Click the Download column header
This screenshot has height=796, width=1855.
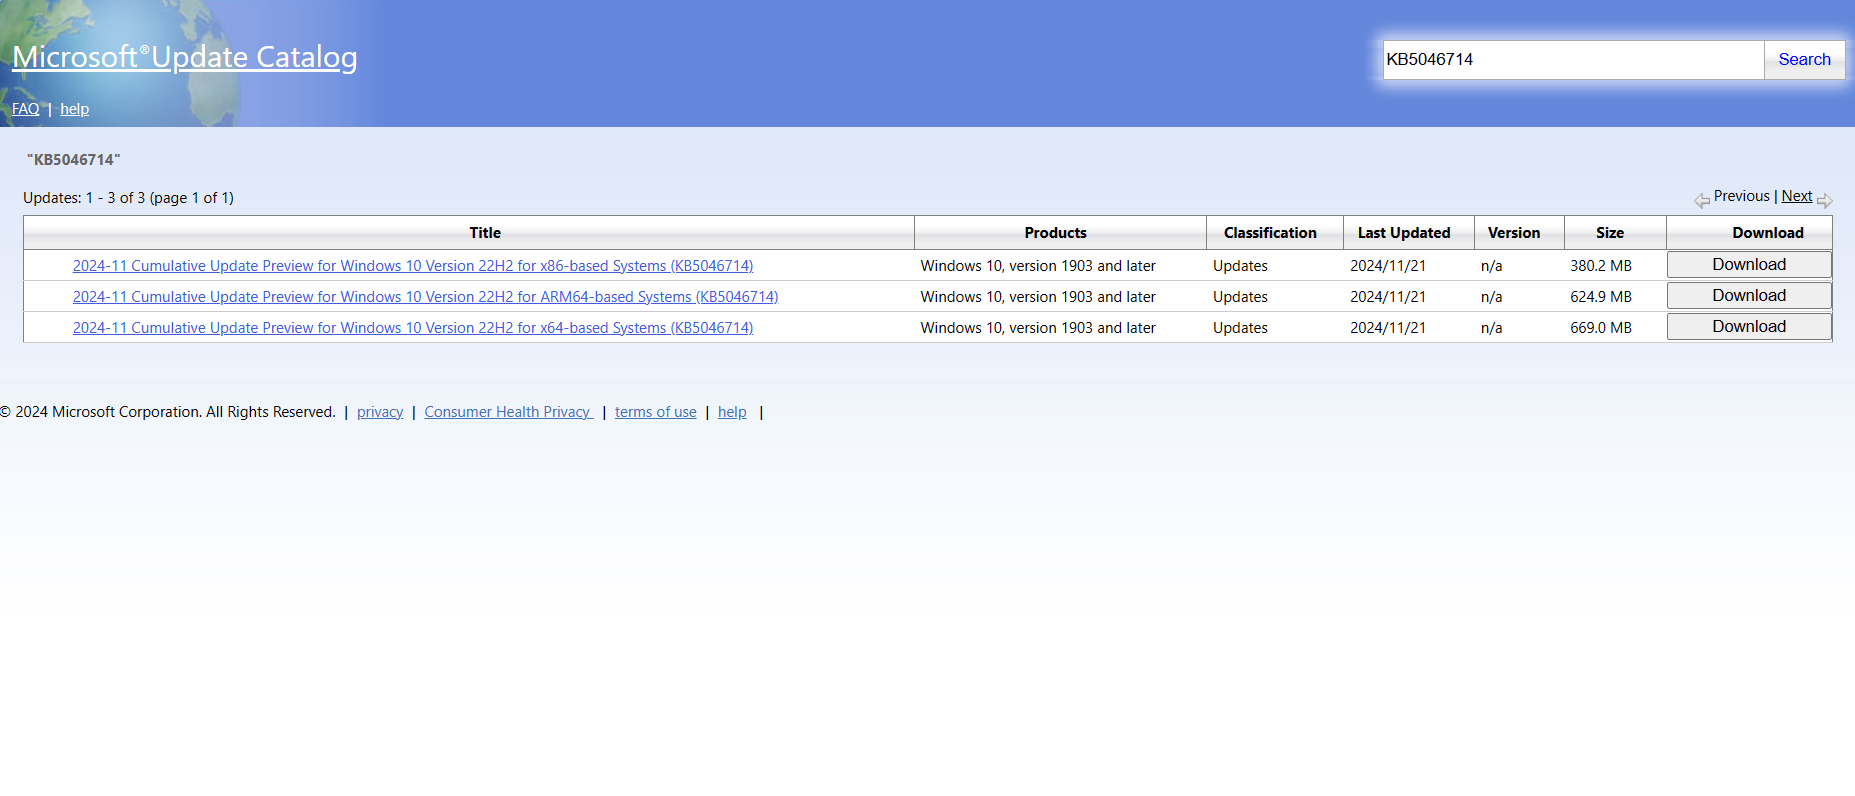click(1768, 233)
